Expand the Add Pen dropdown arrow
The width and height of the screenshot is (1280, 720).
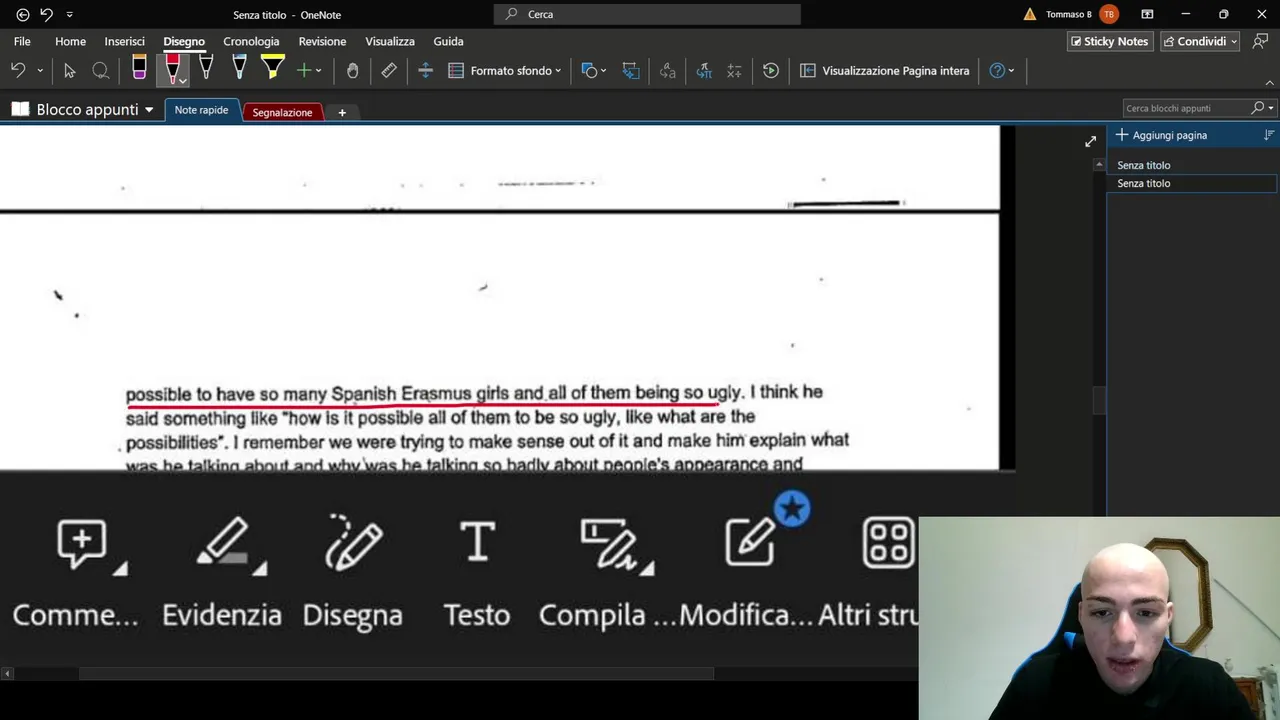[319, 71]
